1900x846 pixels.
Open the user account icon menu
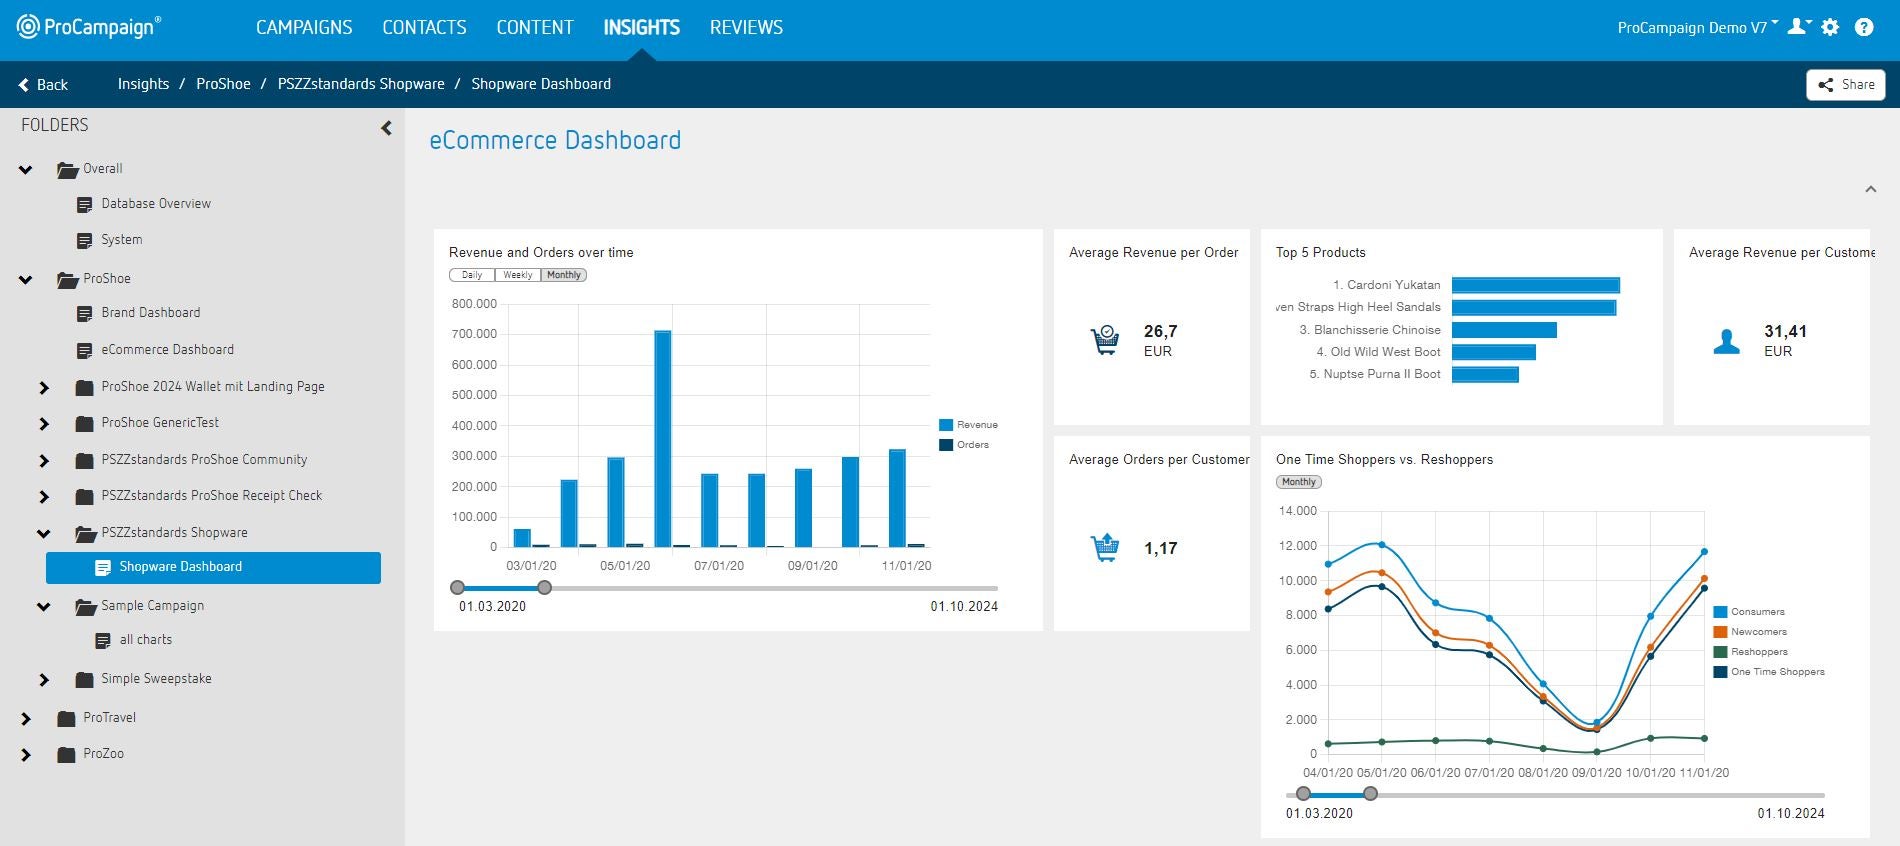tap(1798, 27)
